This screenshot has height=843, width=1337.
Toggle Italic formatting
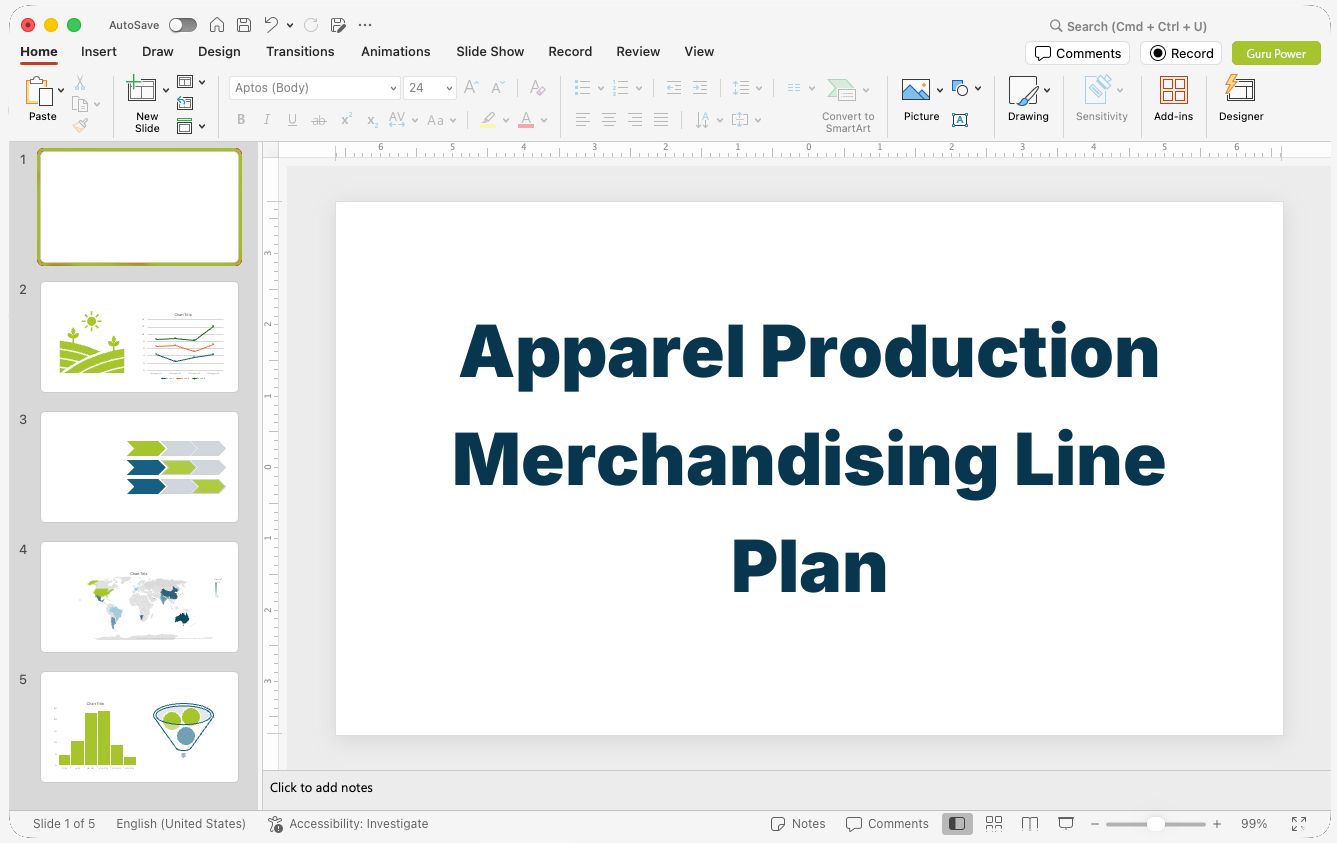tap(267, 120)
